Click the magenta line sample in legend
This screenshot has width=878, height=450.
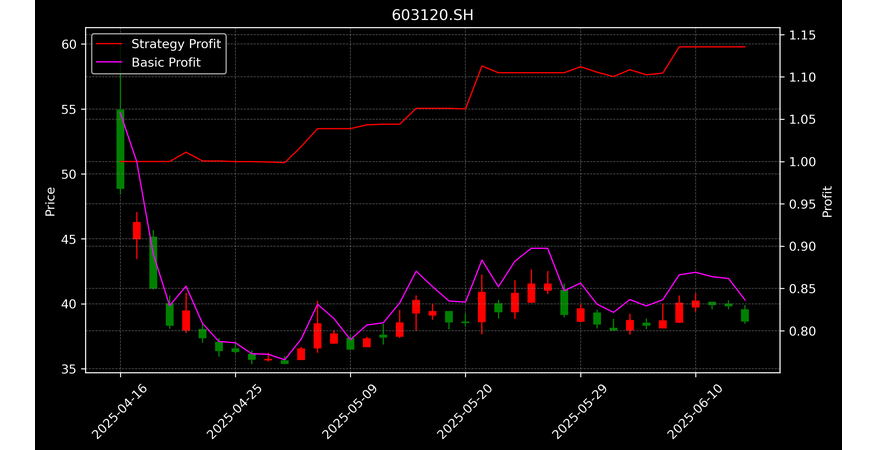[109, 62]
